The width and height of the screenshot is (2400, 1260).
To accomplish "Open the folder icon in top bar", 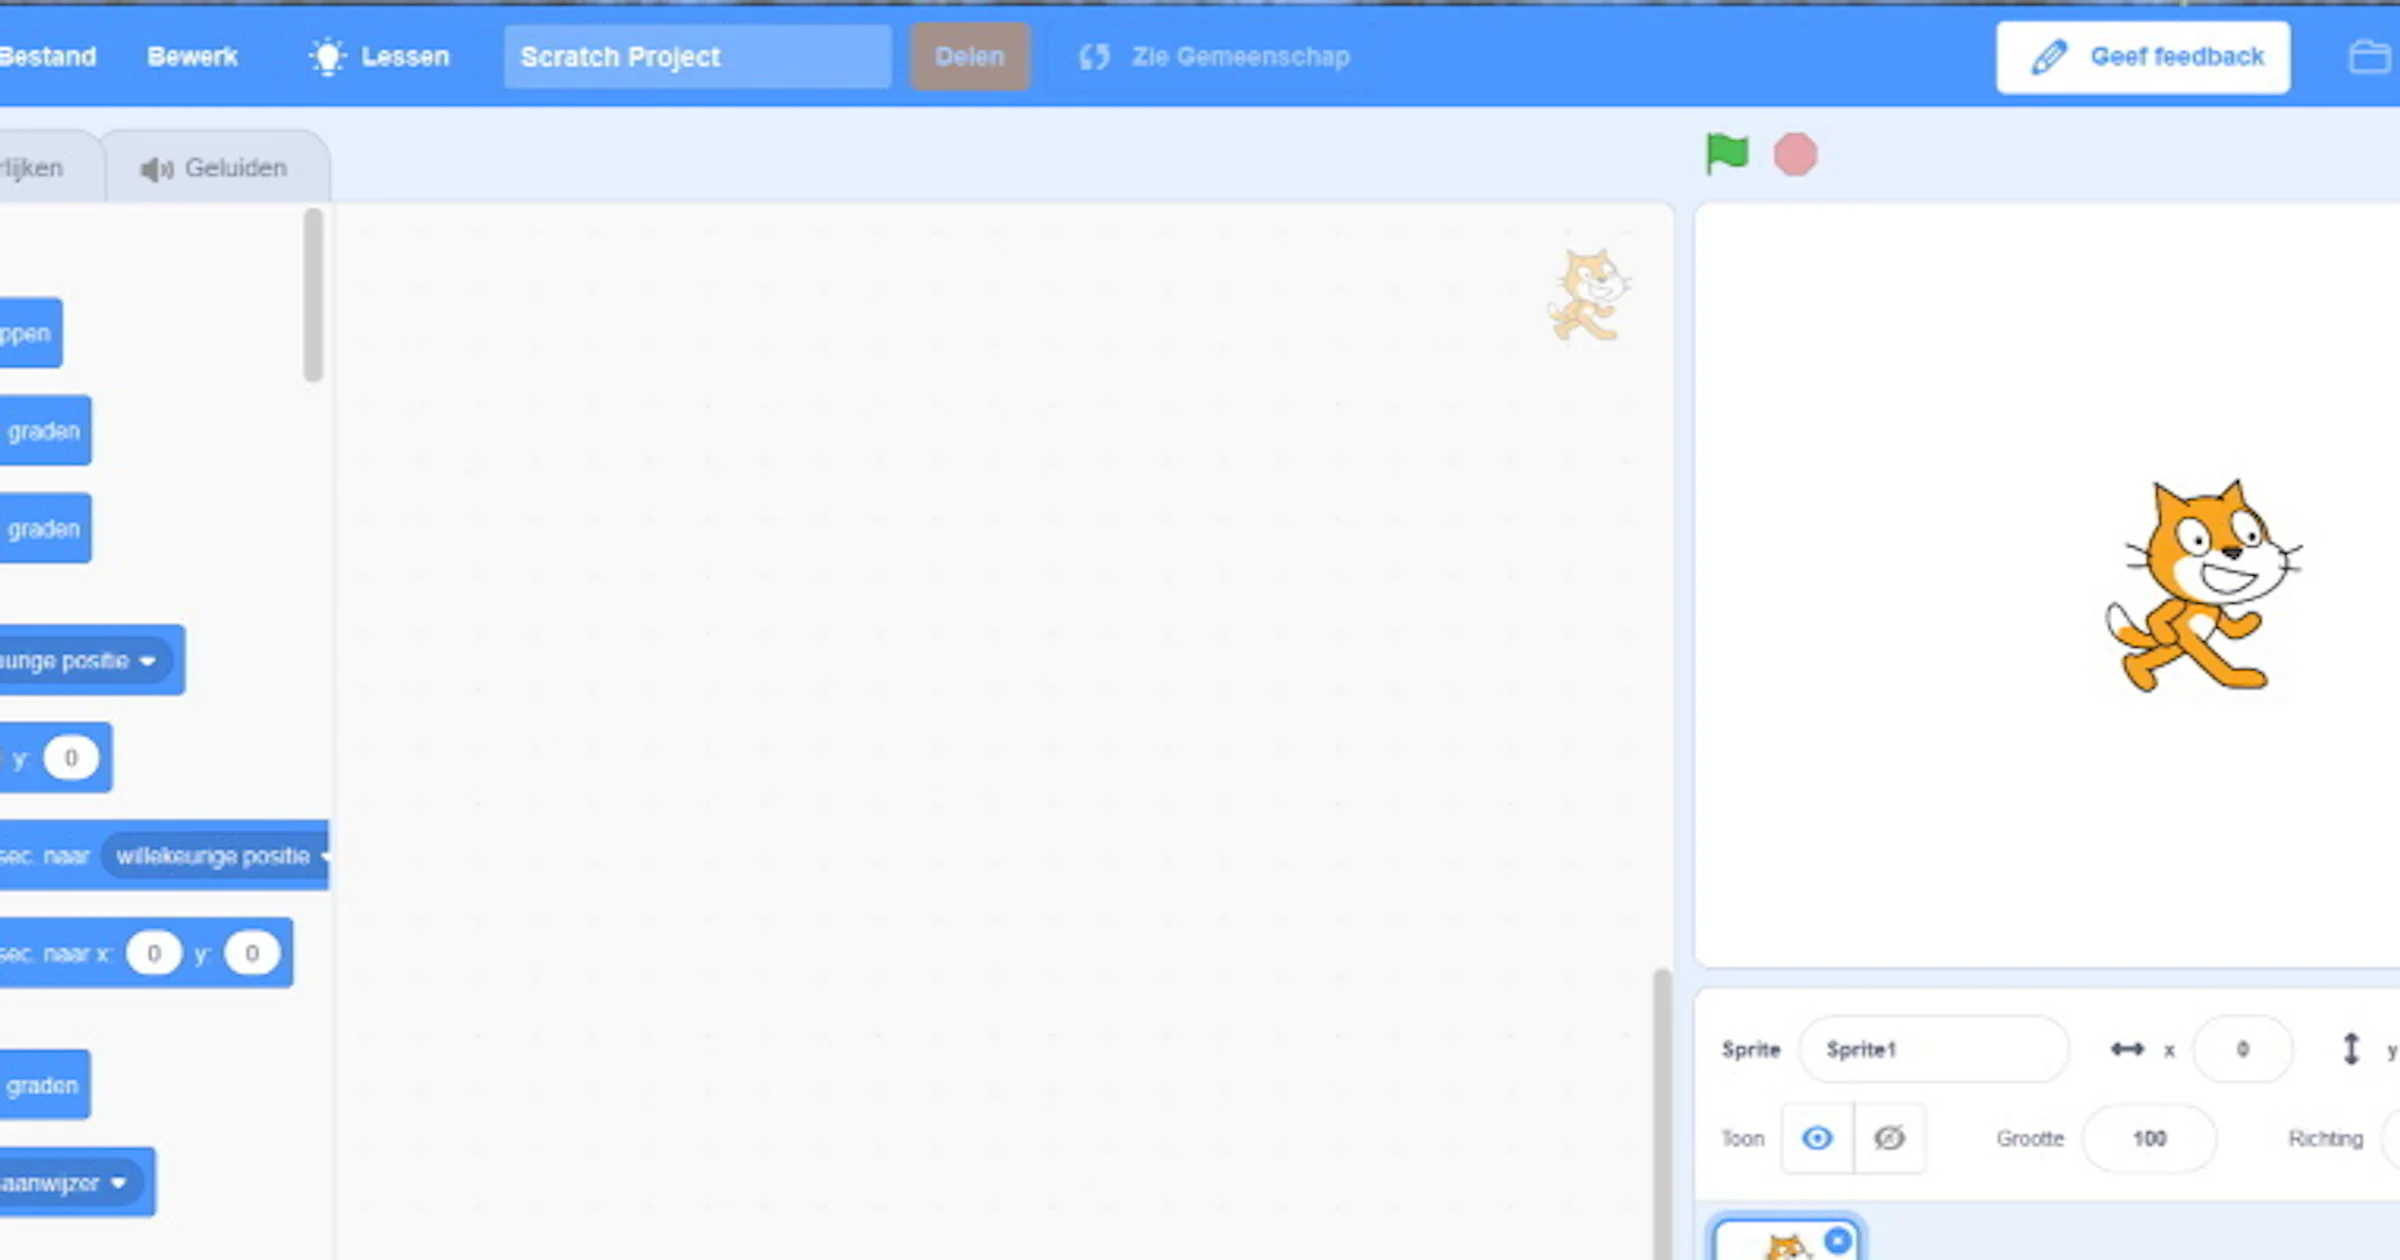I will pos(2370,57).
